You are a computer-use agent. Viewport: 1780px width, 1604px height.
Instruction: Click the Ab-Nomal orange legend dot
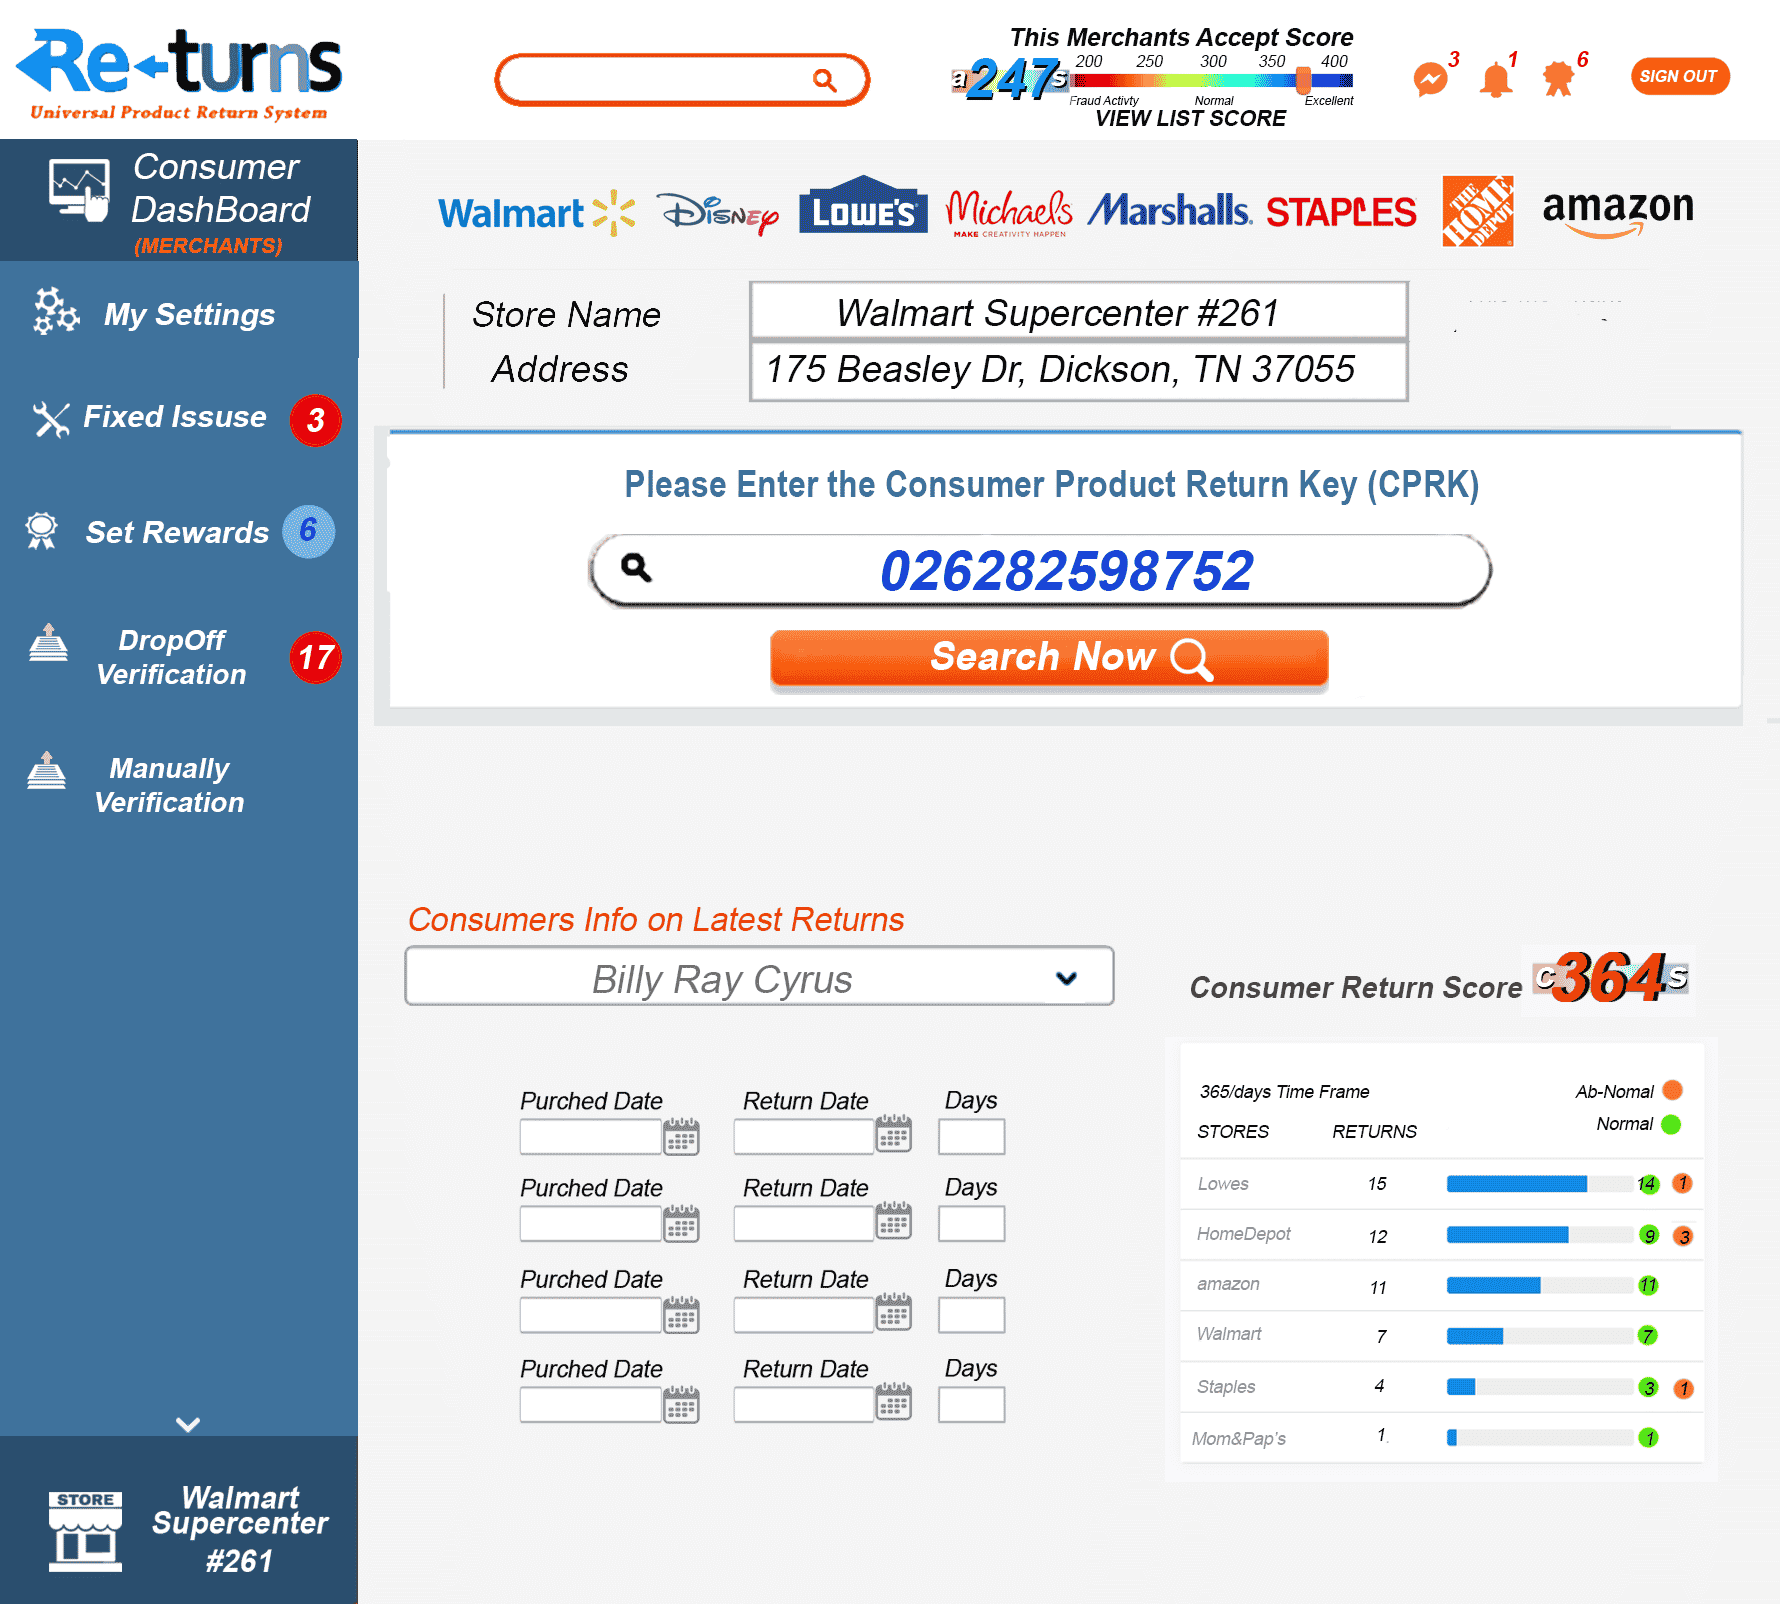[x=1672, y=1090]
